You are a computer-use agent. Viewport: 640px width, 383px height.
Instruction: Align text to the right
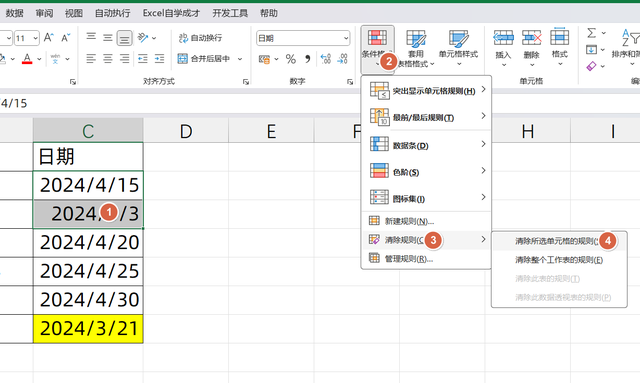pyautogui.click(x=124, y=59)
